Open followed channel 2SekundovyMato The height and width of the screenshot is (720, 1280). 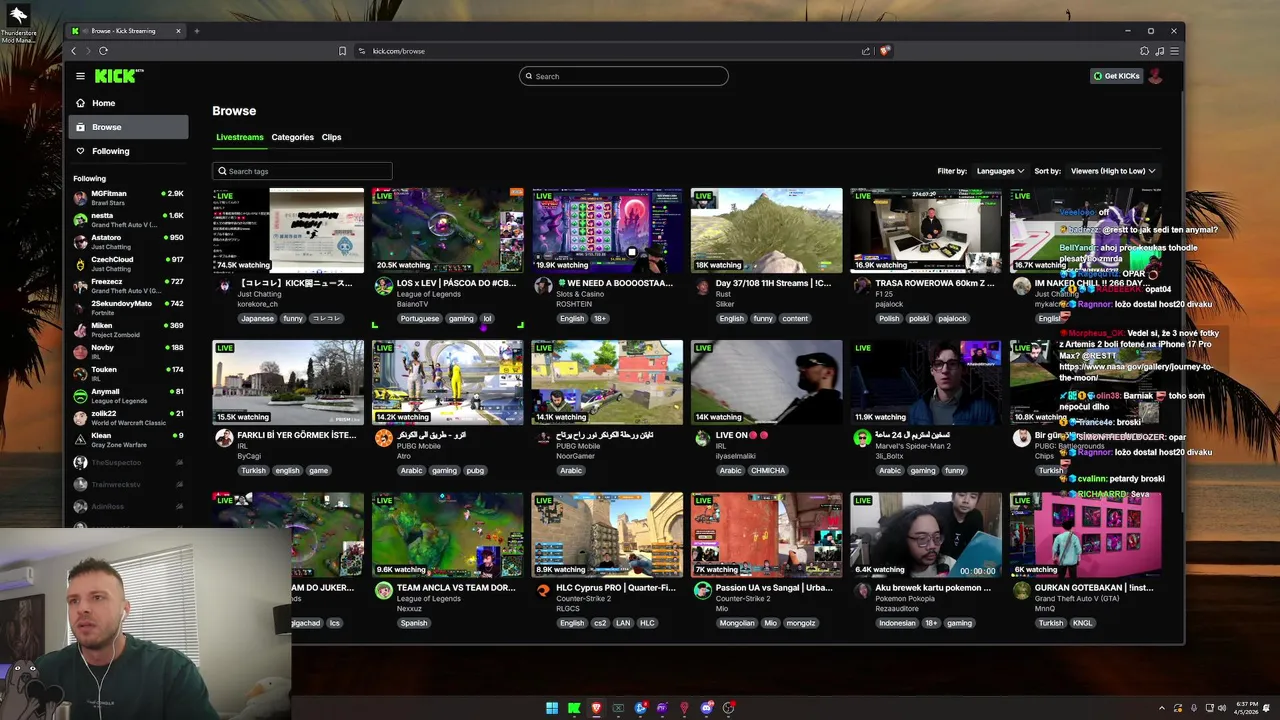[128, 307]
